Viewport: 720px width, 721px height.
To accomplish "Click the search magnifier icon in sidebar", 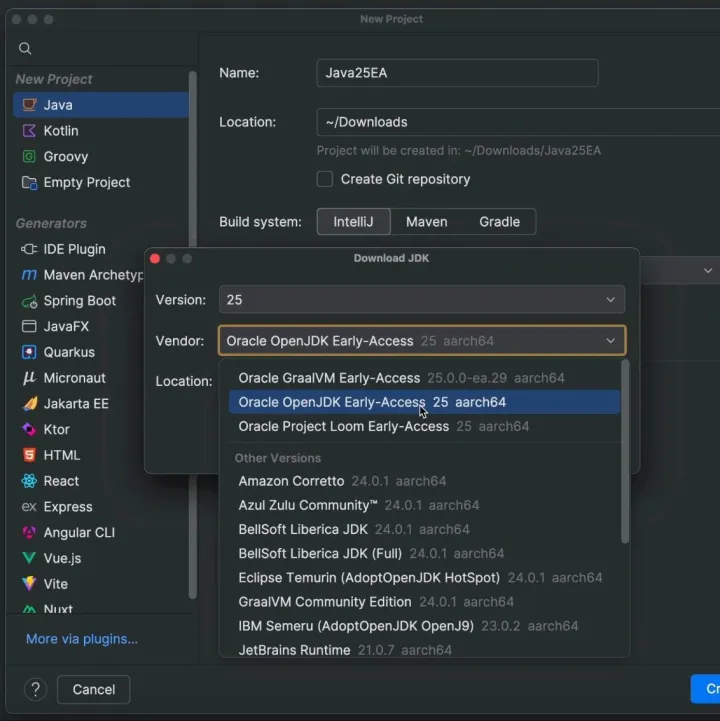I will [25, 48].
